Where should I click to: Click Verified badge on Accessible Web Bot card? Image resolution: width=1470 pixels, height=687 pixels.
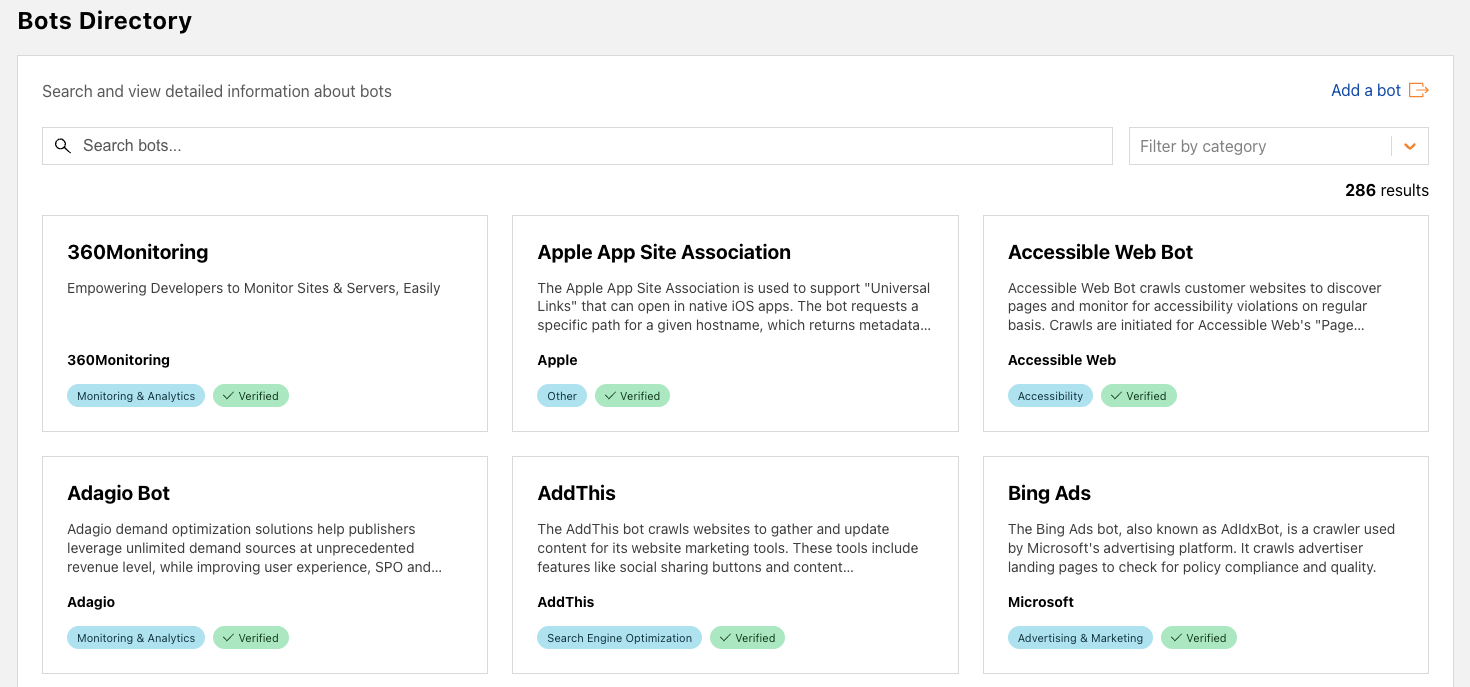(1139, 396)
